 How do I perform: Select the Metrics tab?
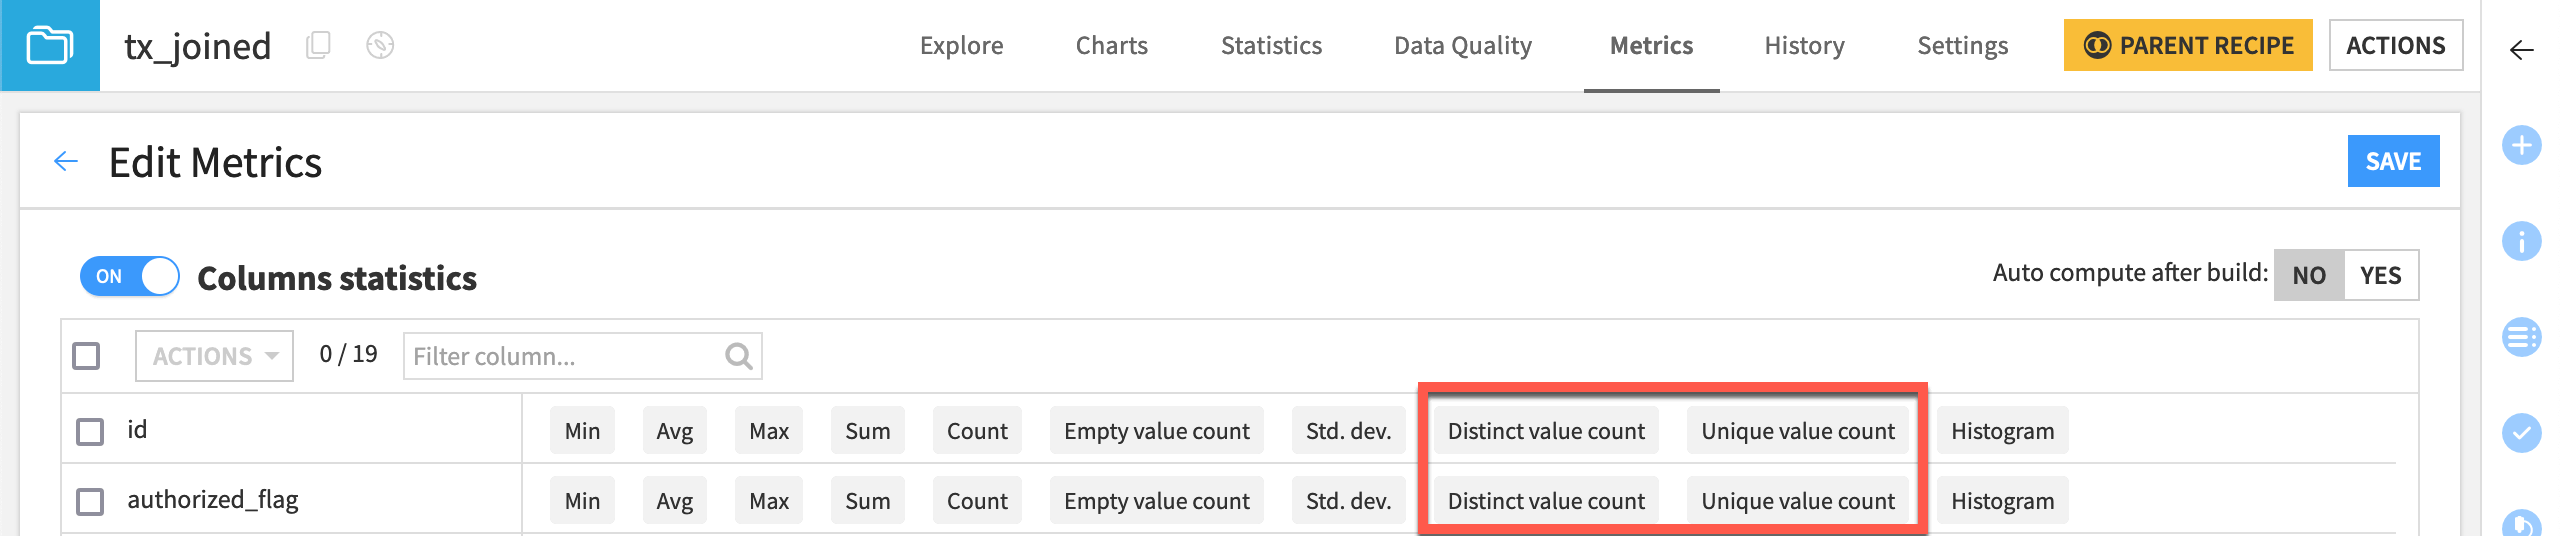1652,46
